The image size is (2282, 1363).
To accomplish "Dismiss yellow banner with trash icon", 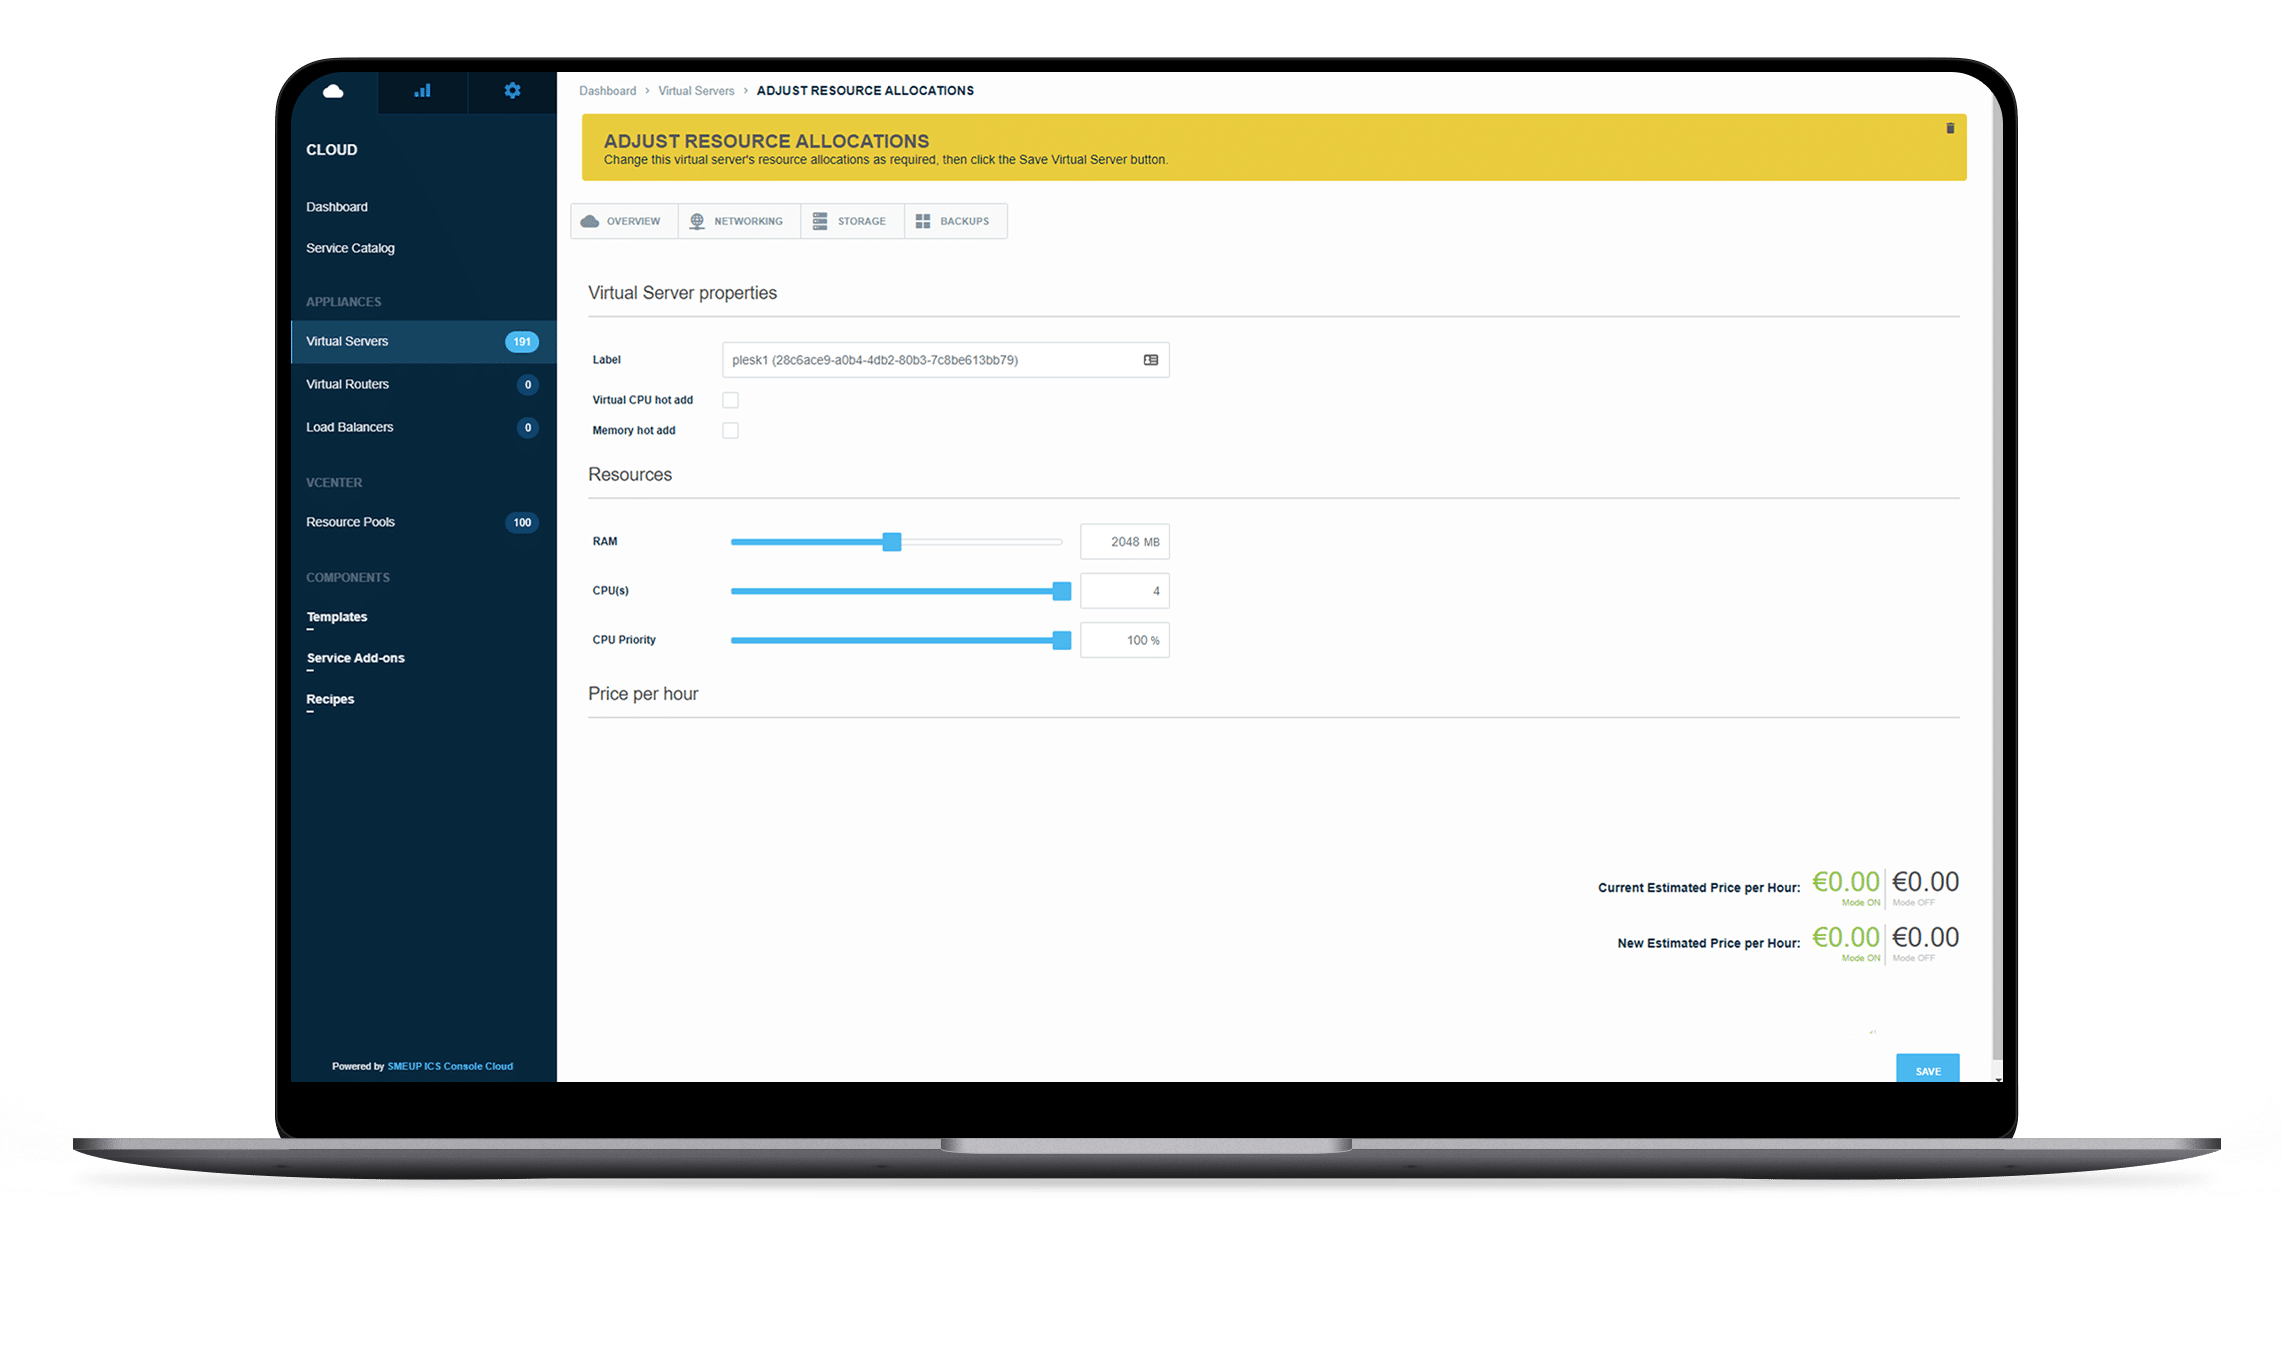I will [x=1949, y=128].
